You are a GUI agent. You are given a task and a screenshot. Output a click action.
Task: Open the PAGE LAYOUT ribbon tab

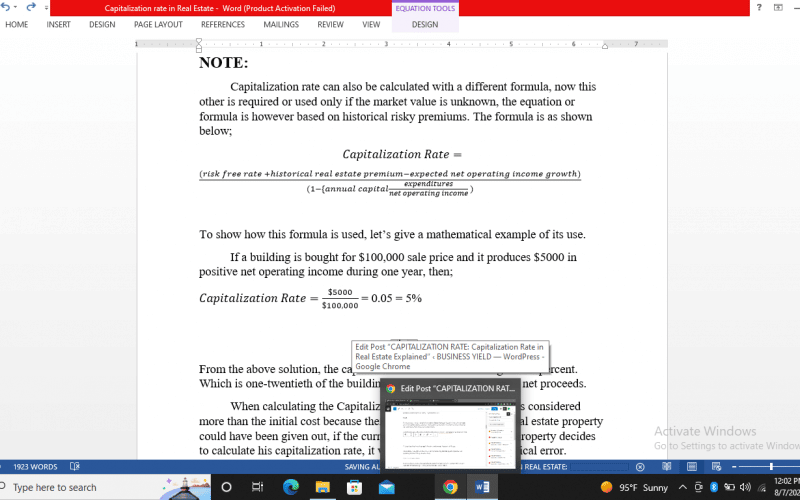tap(158, 24)
